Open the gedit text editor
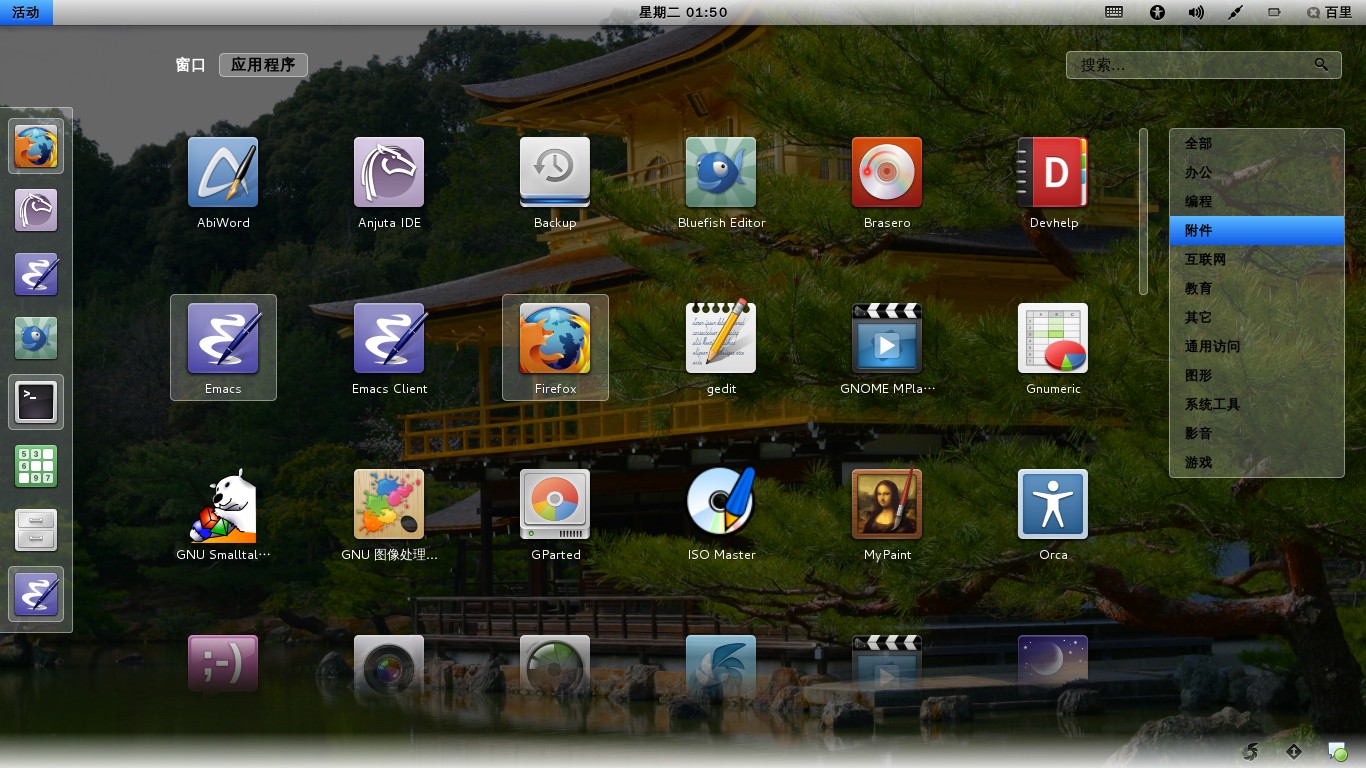1366x768 pixels. (721, 348)
